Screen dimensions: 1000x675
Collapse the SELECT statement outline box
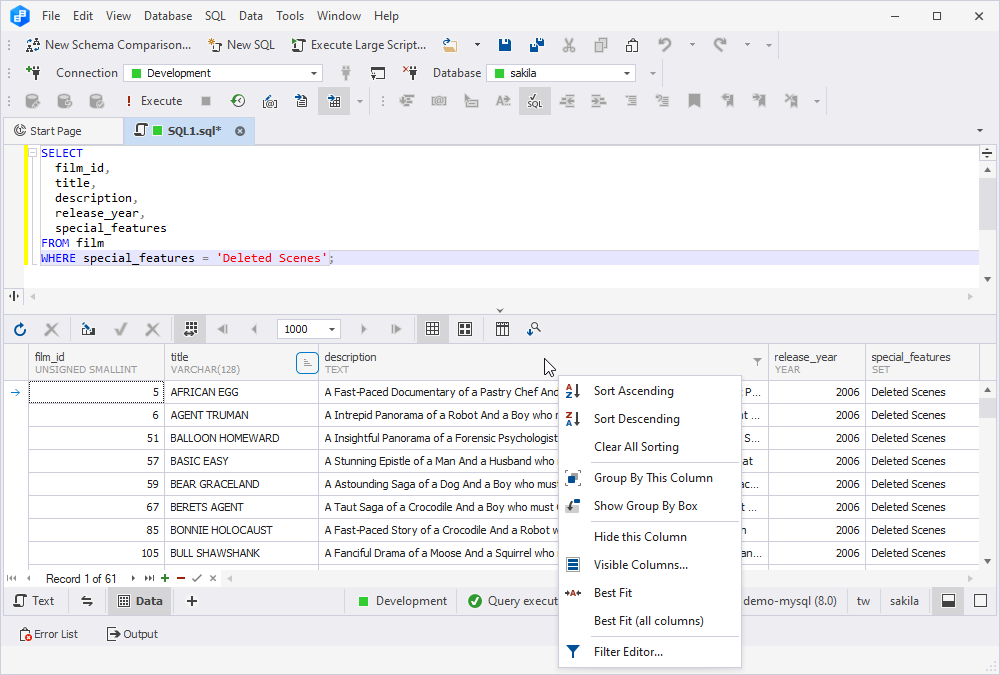click(33, 152)
